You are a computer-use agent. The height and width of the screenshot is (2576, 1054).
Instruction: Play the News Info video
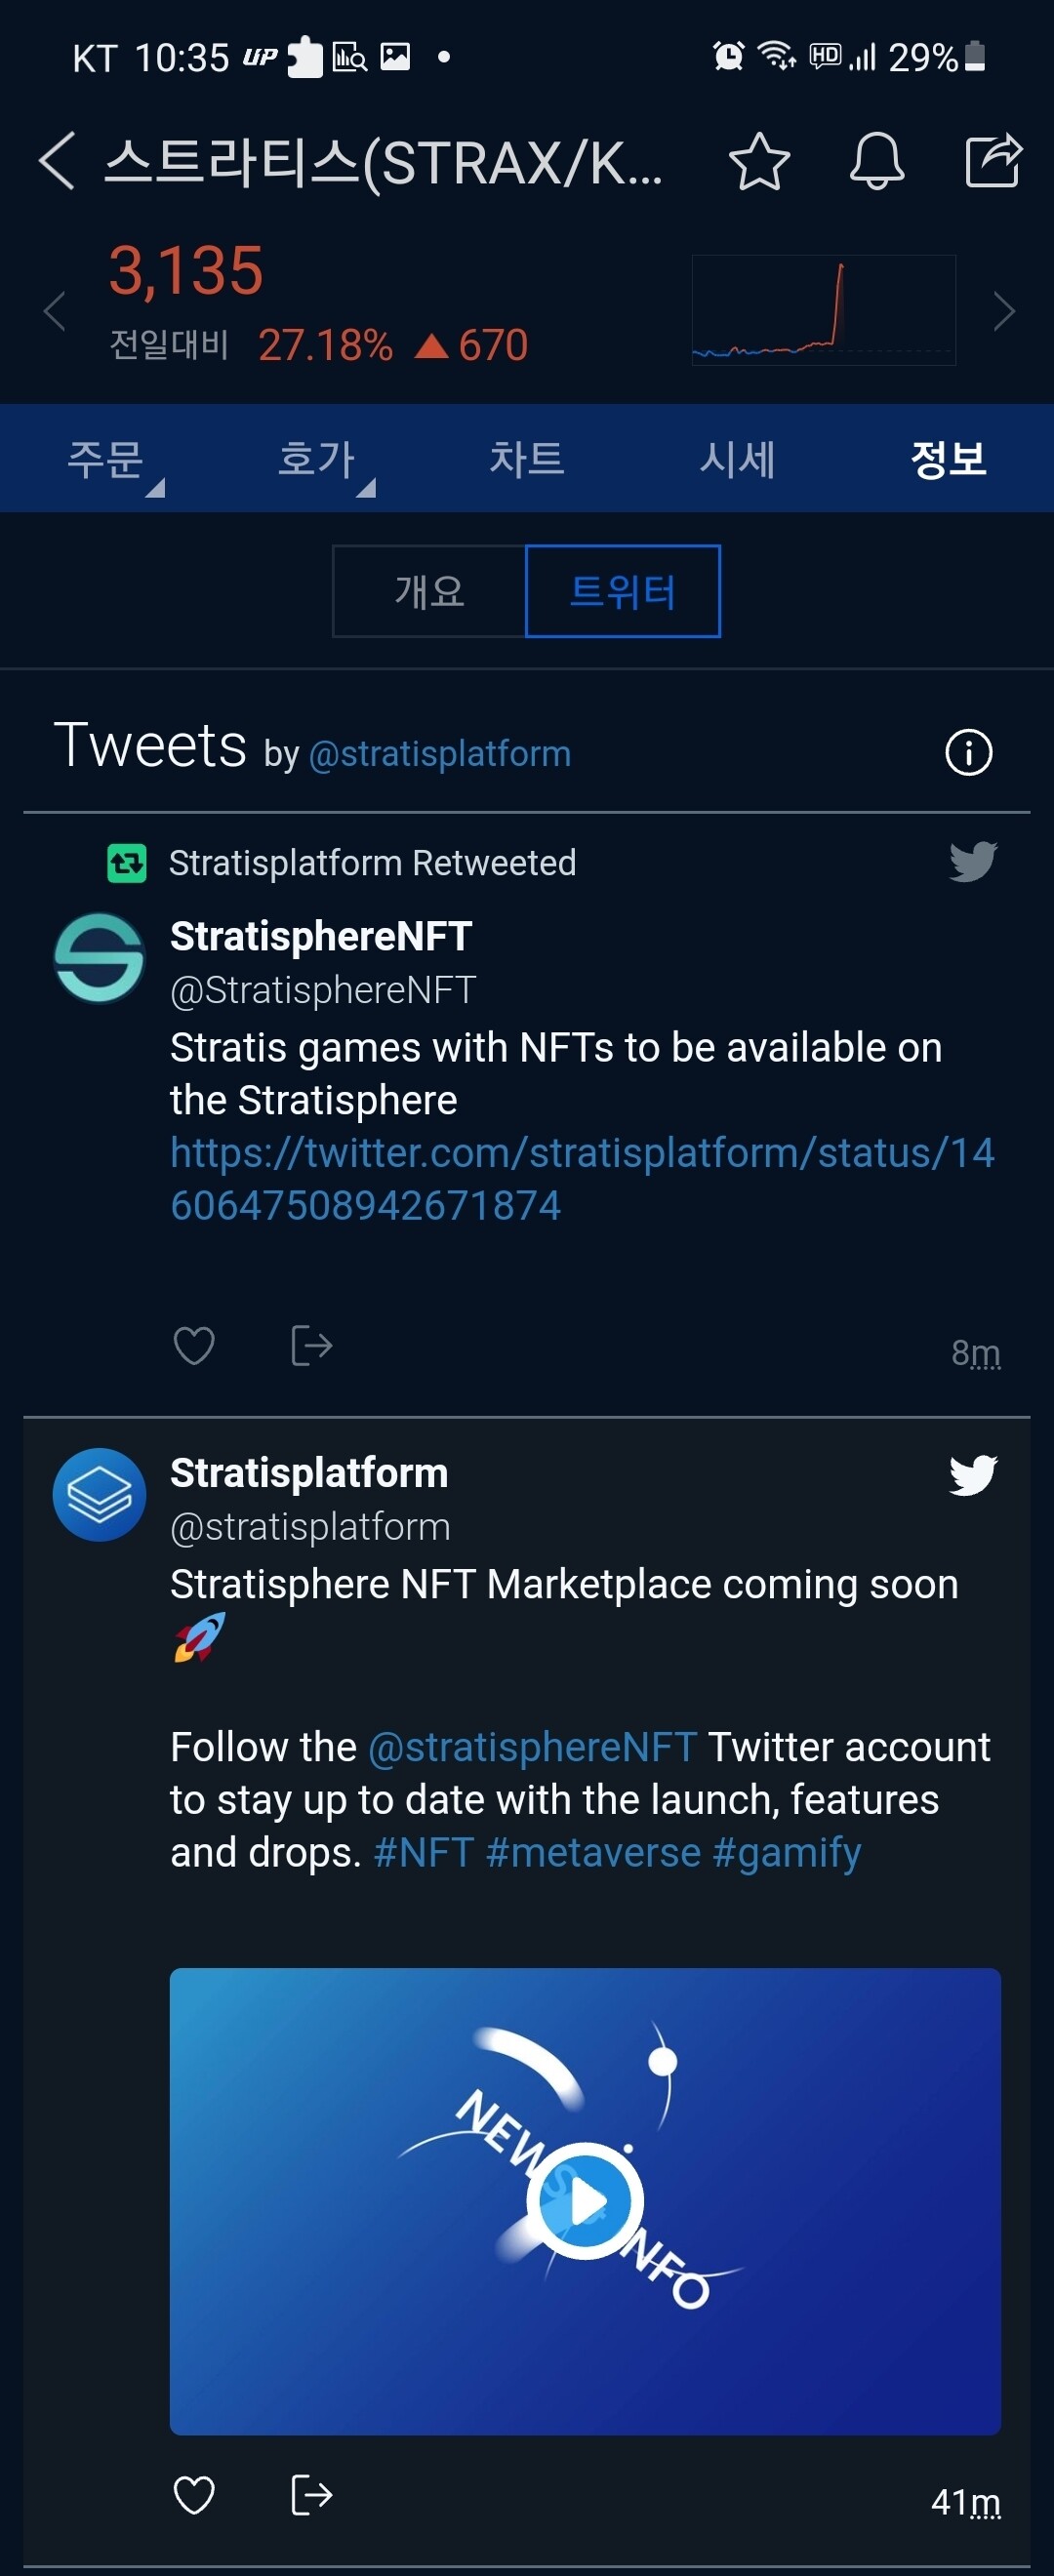(x=585, y=2201)
